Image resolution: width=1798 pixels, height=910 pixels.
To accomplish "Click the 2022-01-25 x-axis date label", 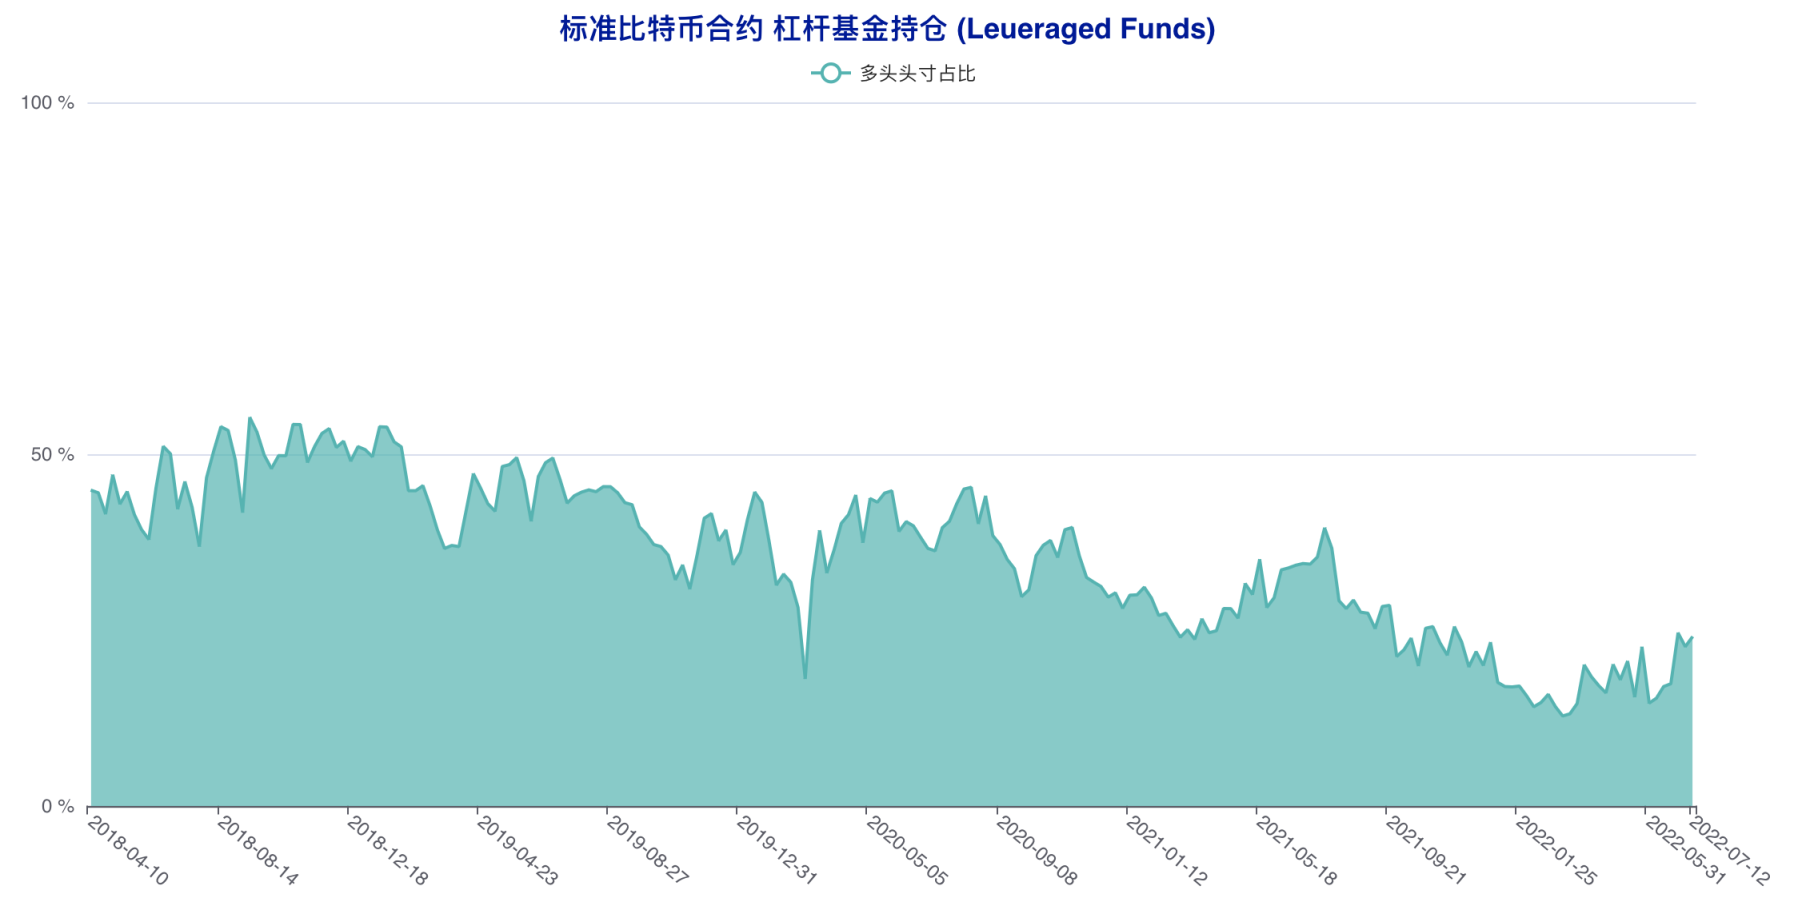I will click(x=1556, y=851).
